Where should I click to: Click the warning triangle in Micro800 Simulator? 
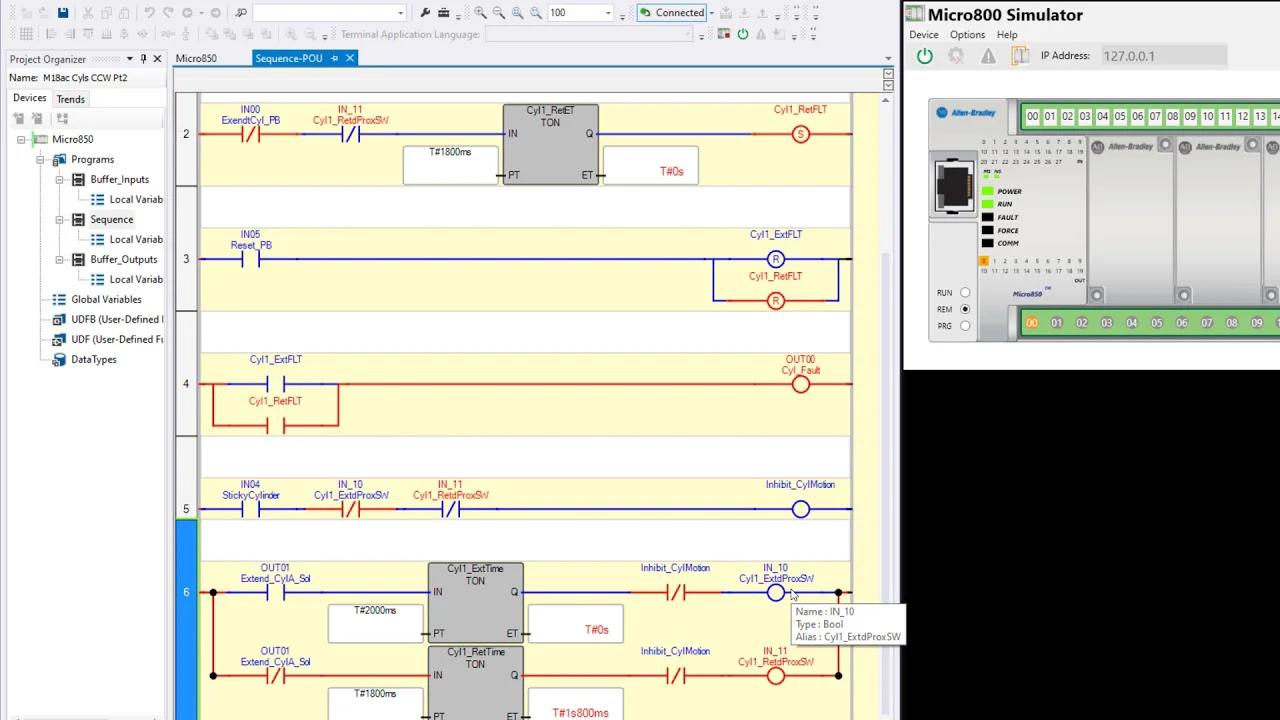tap(988, 56)
